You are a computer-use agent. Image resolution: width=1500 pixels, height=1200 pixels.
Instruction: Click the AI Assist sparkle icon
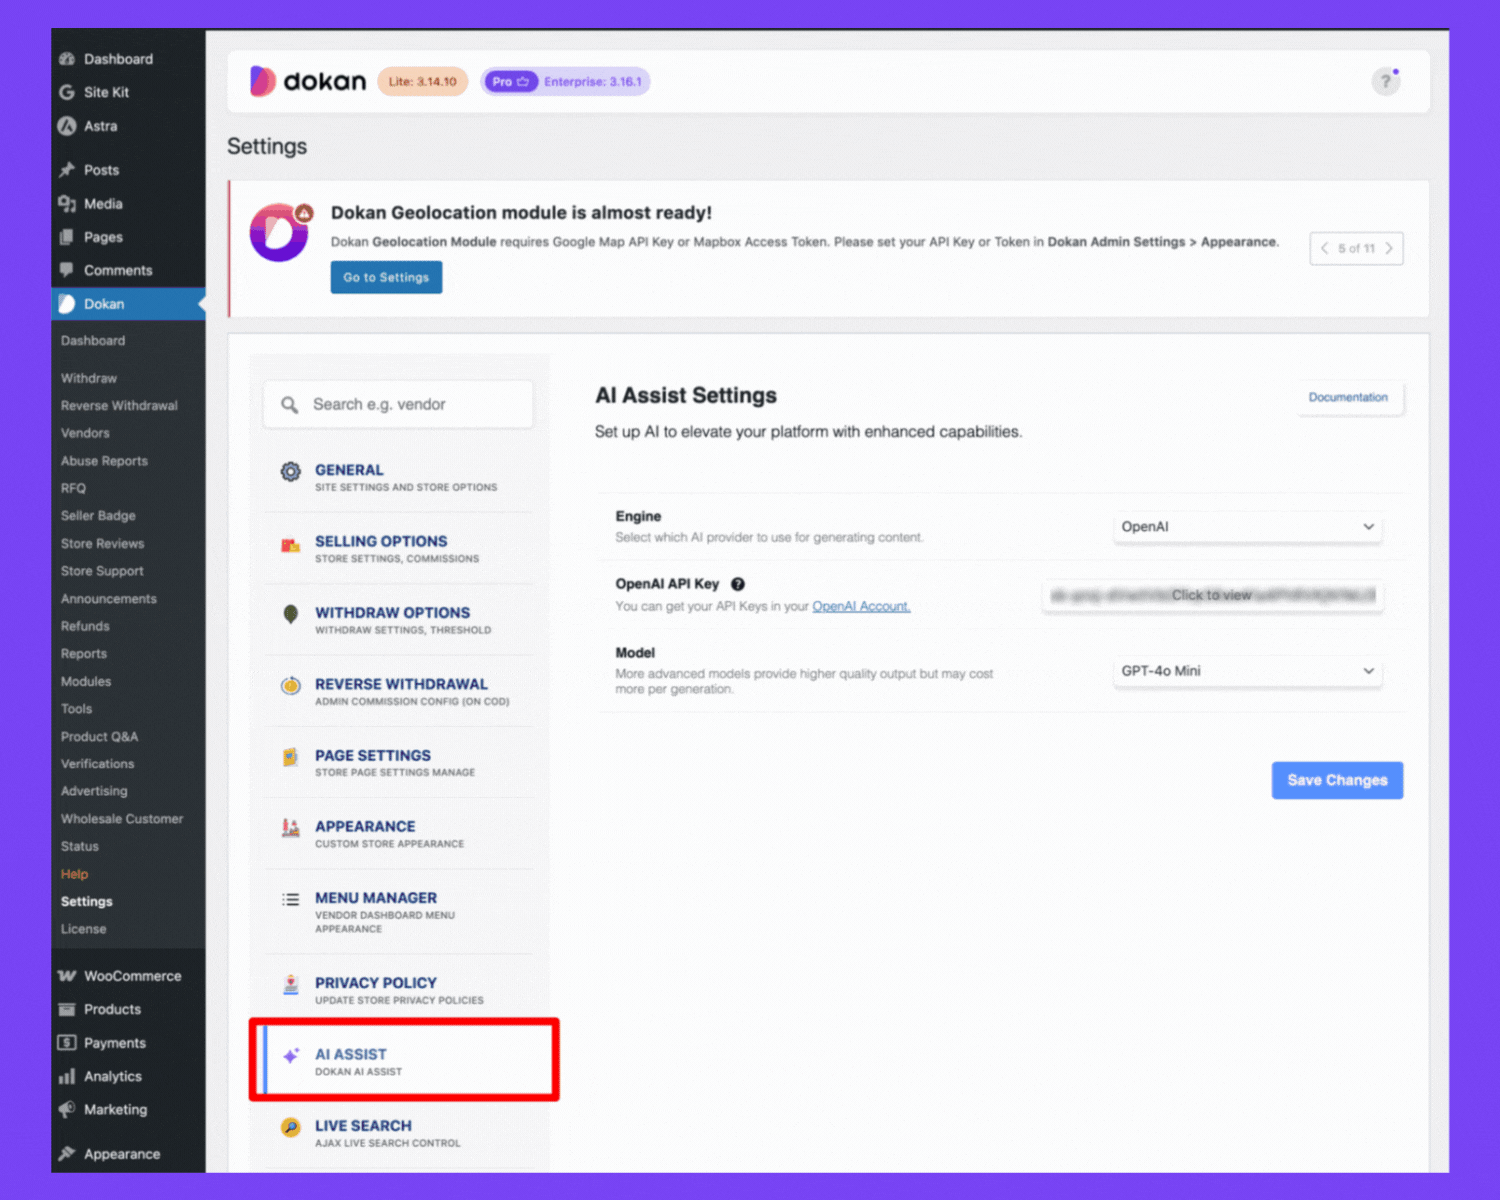pyautogui.click(x=290, y=1056)
